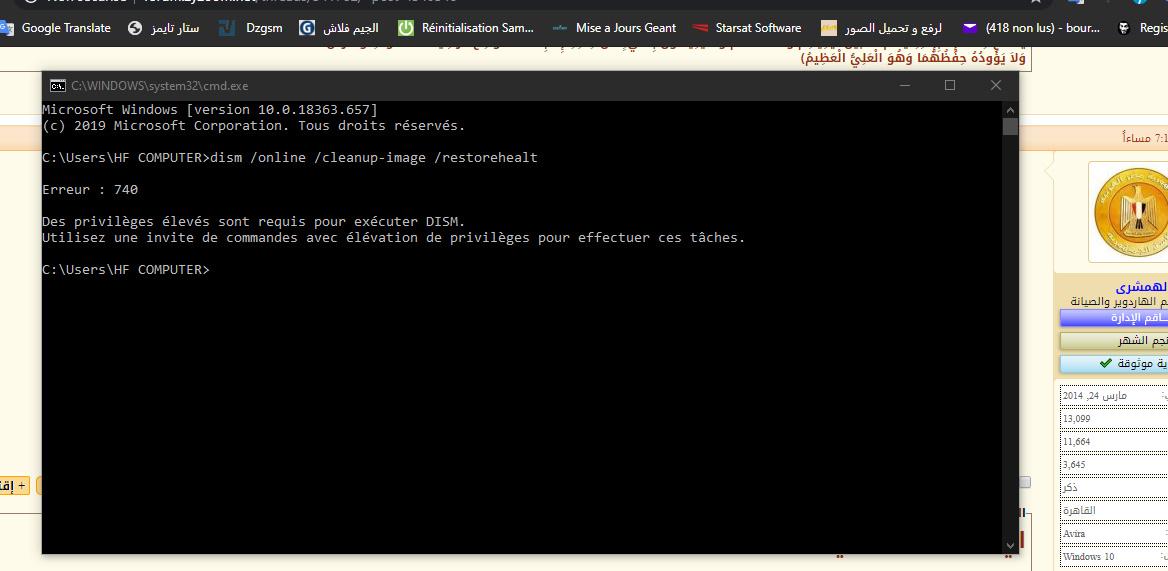Maximize the cmd.exe window
Image resolution: width=1168 pixels, height=571 pixels.
950,86
